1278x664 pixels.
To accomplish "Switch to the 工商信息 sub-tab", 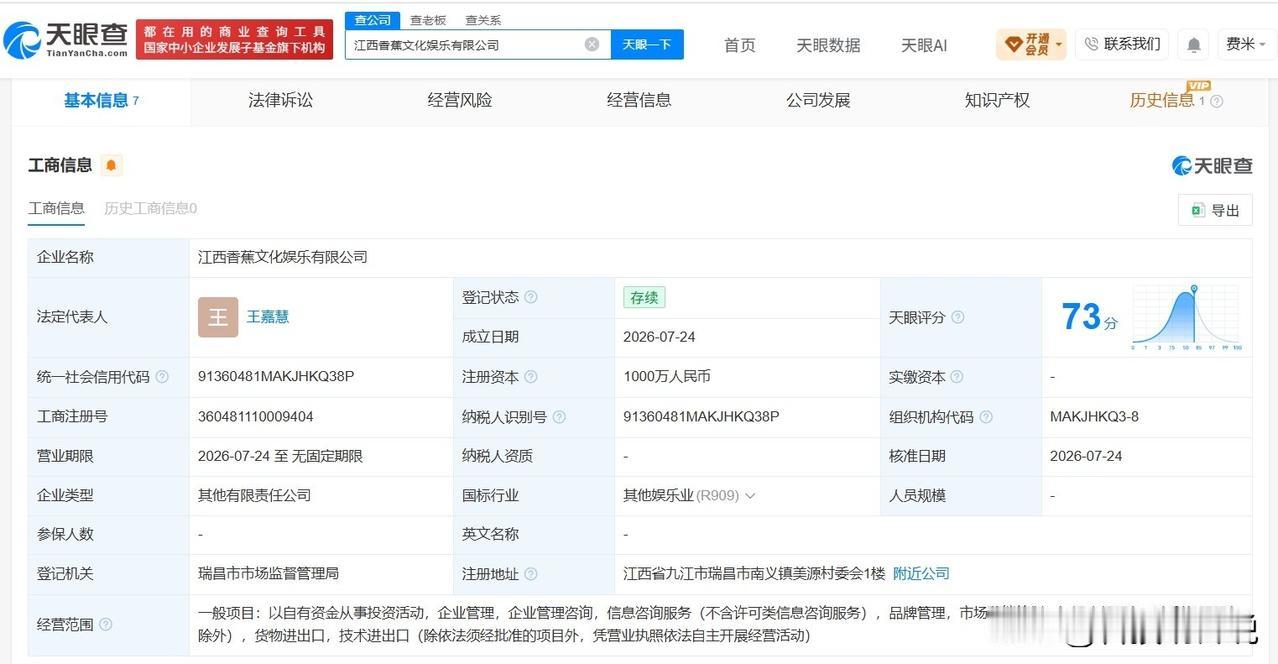I will (x=56, y=208).
